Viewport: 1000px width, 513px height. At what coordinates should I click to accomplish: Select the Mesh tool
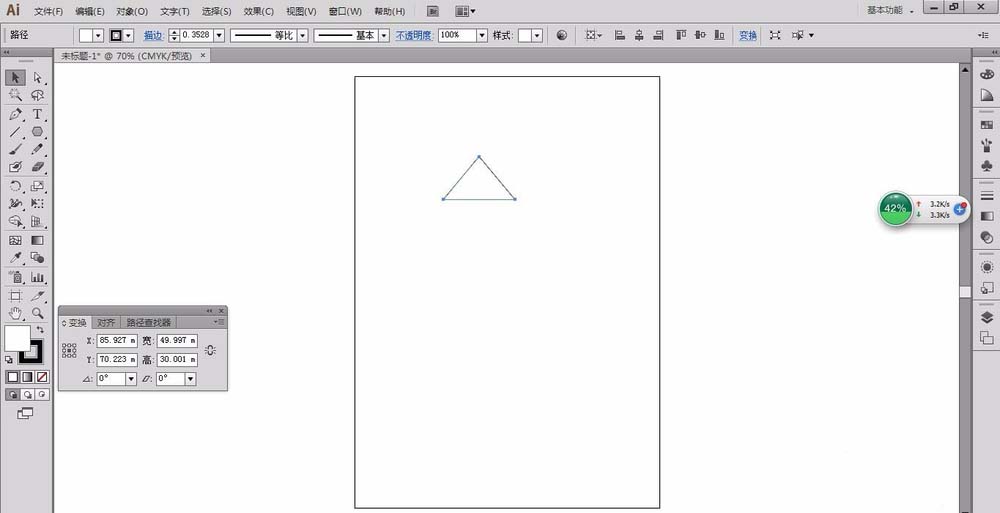click(x=15, y=241)
